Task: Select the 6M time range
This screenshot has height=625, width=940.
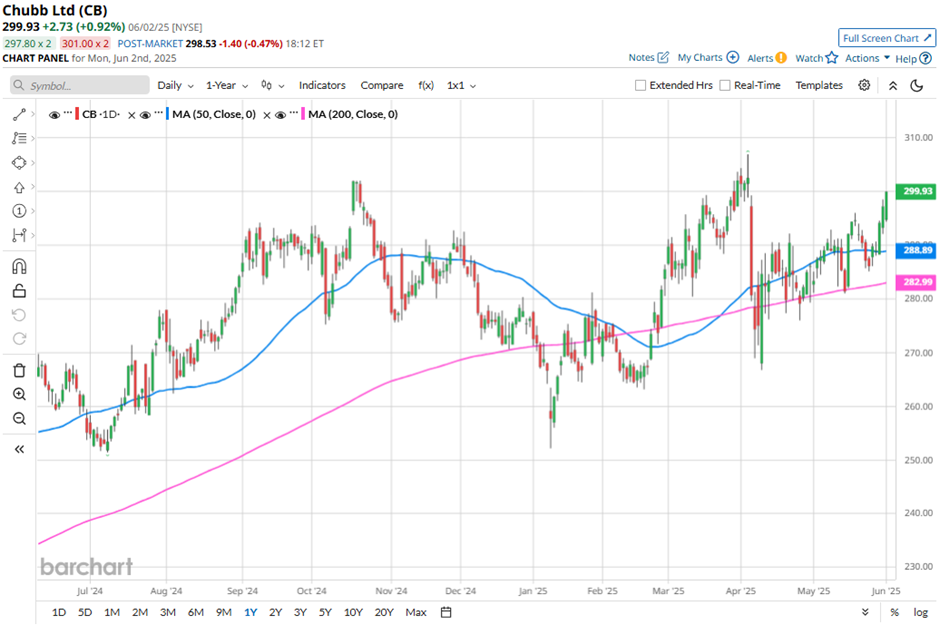Action: (196, 612)
